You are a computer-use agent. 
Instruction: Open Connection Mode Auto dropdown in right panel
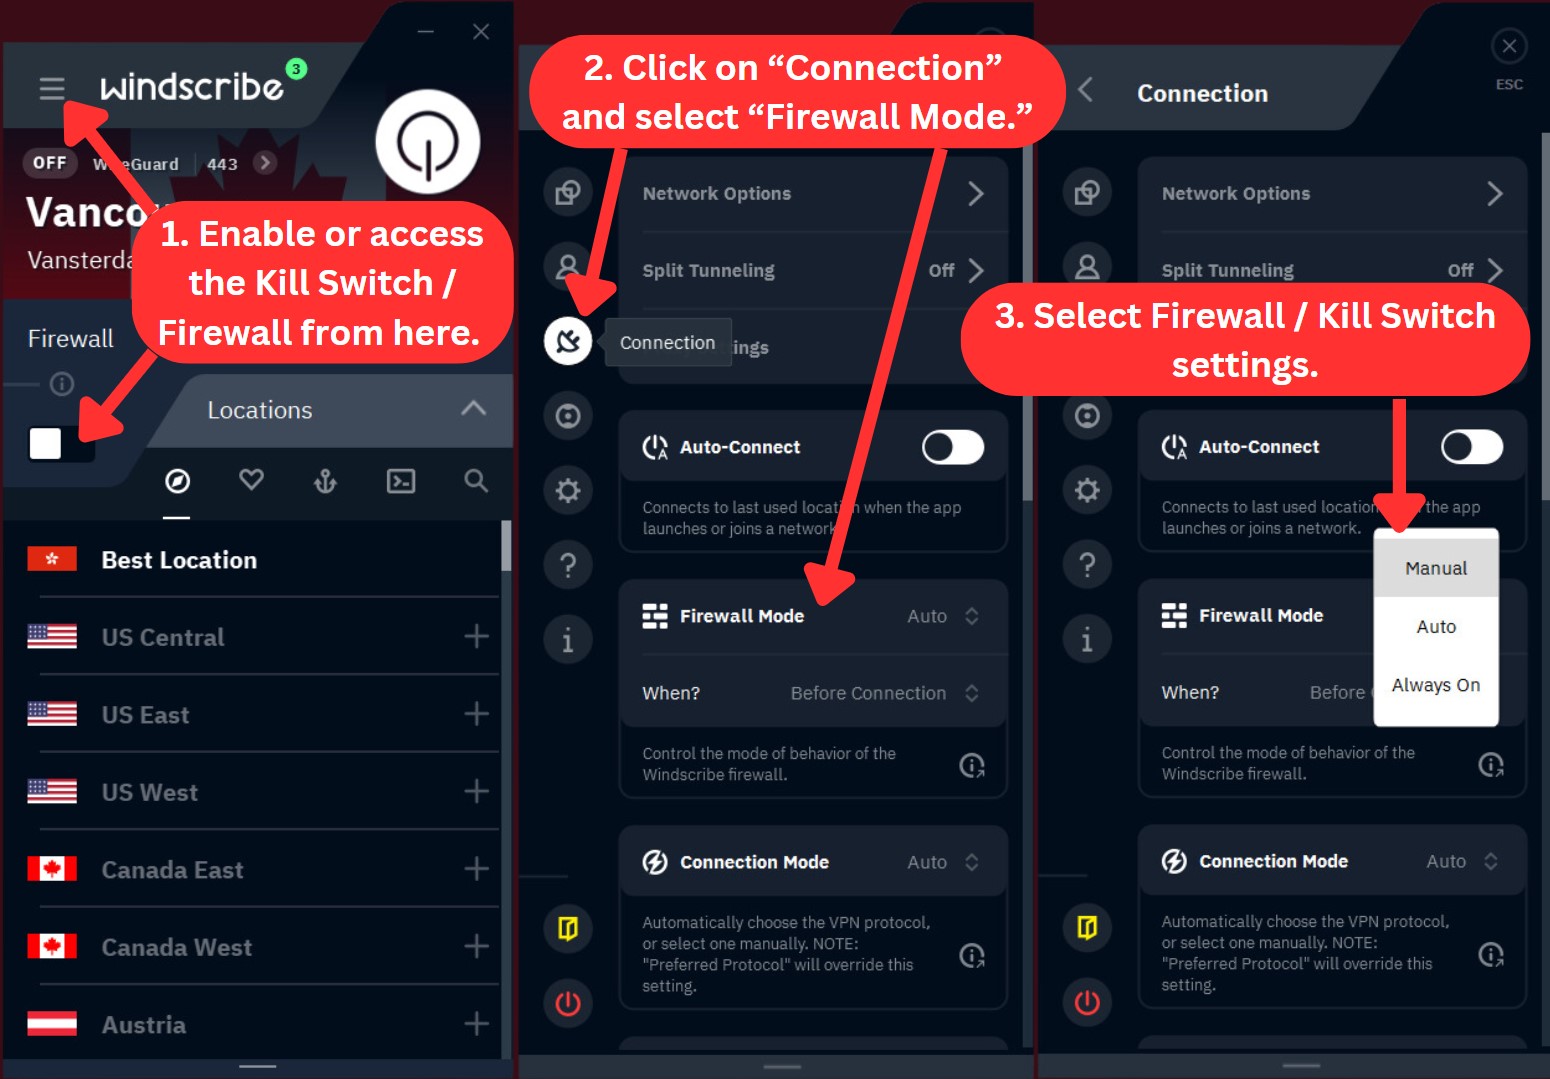click(x=1462, y=861)
